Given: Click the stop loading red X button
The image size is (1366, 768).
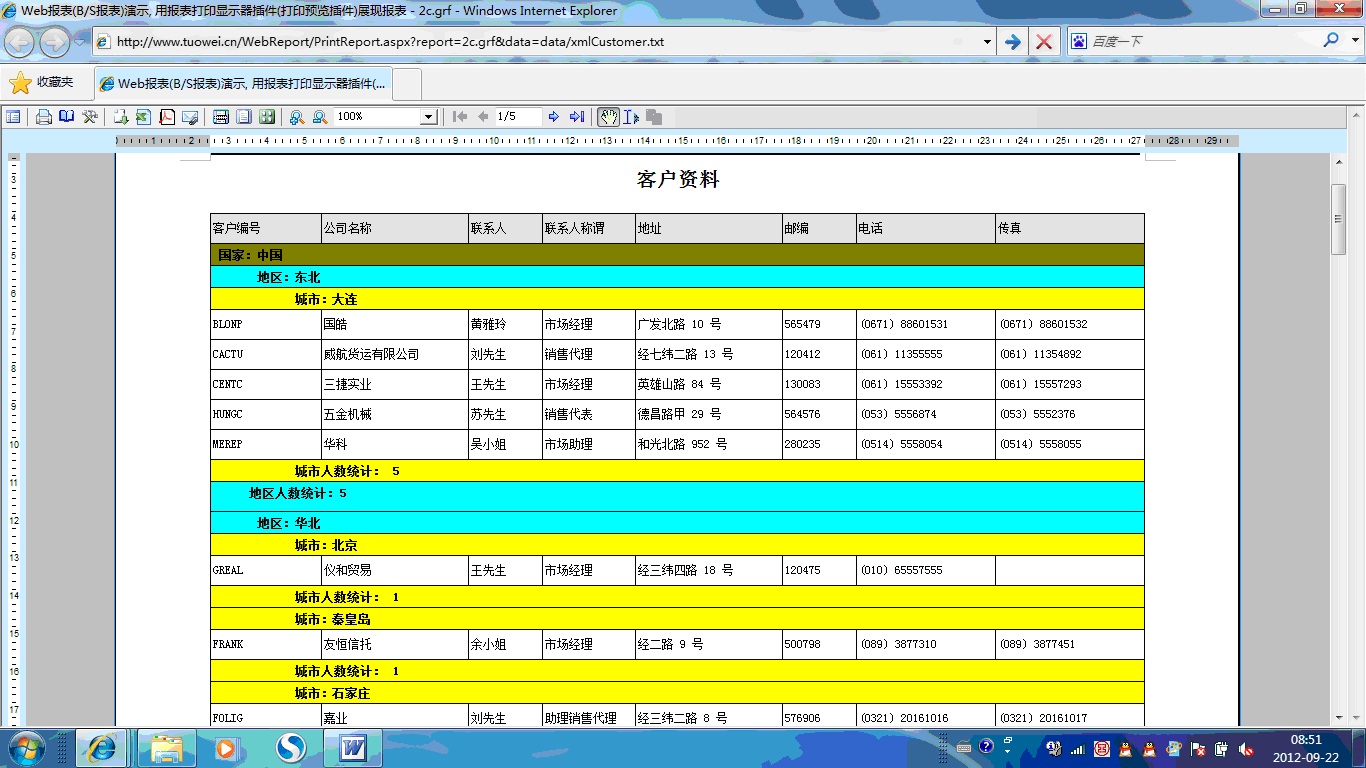Looking at the screenshot, I should (x=1043, y=42).
